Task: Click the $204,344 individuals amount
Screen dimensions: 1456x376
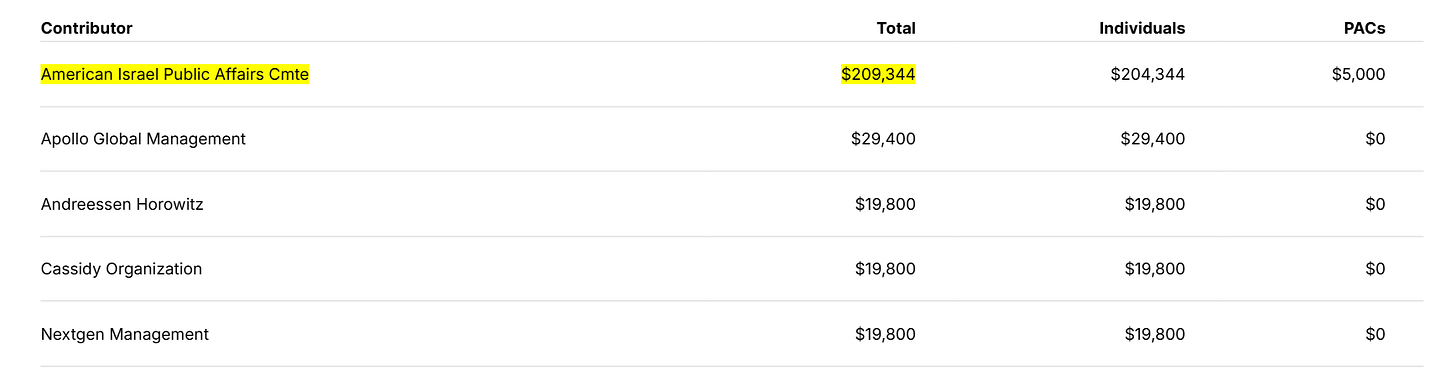Action: click(1148, 74)
